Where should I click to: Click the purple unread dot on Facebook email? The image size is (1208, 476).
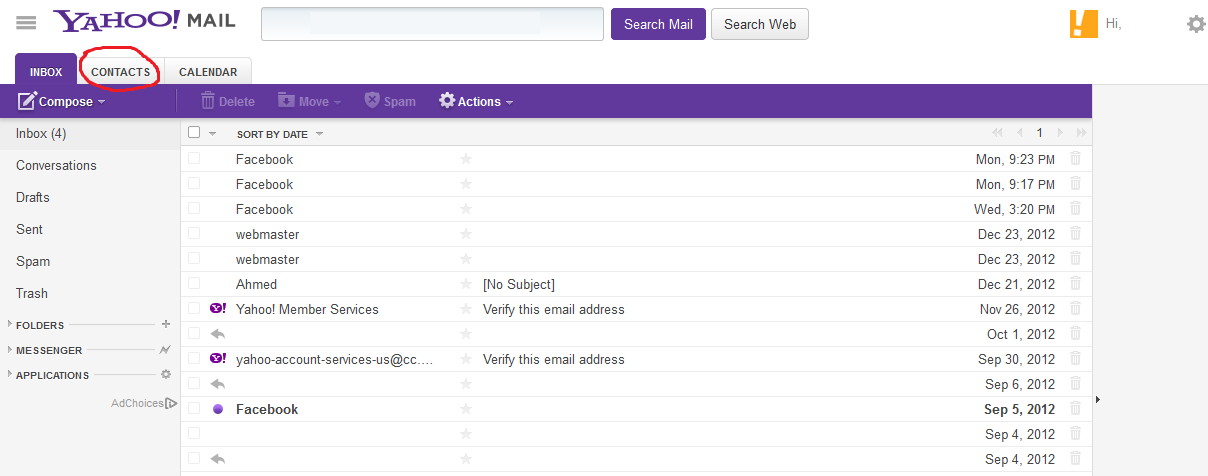click(218, 409)
